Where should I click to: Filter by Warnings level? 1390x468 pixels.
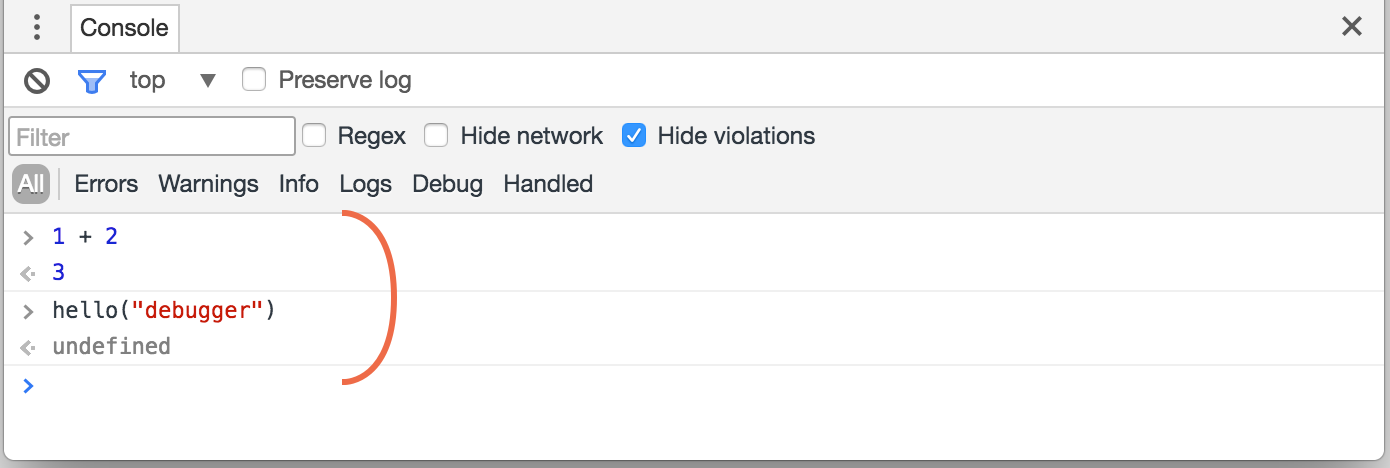click(x=208, y=184)
